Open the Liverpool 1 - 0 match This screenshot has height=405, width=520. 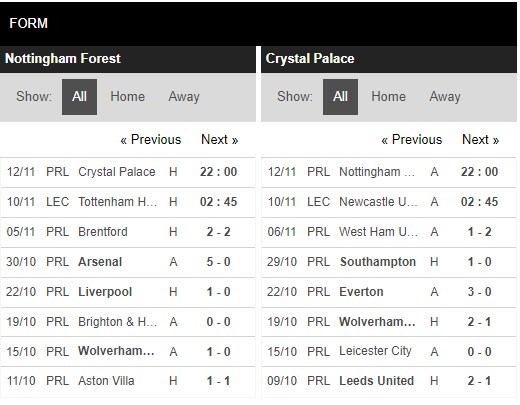128,292
